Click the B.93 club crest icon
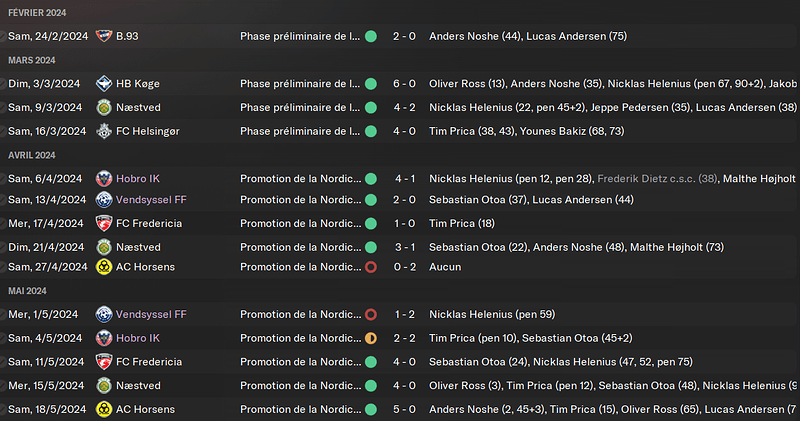This screenshot has width=800, height=421. [104, 36]
